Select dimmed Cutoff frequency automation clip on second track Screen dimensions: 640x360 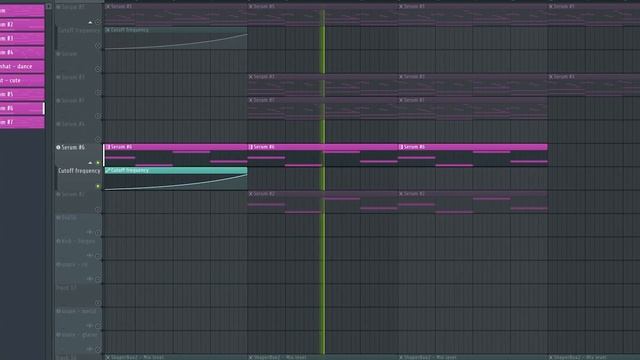pos(176,38)
